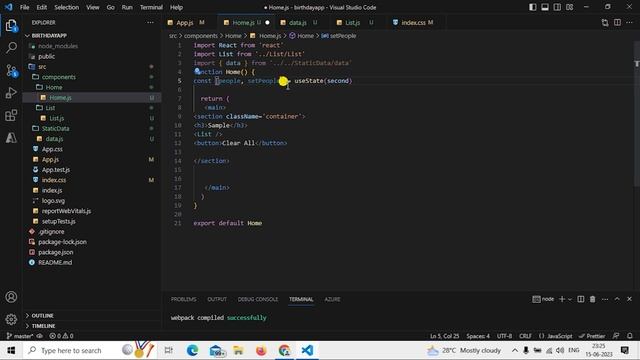
Task: Switch to data.js editor tab
Action: click(298, 22)
